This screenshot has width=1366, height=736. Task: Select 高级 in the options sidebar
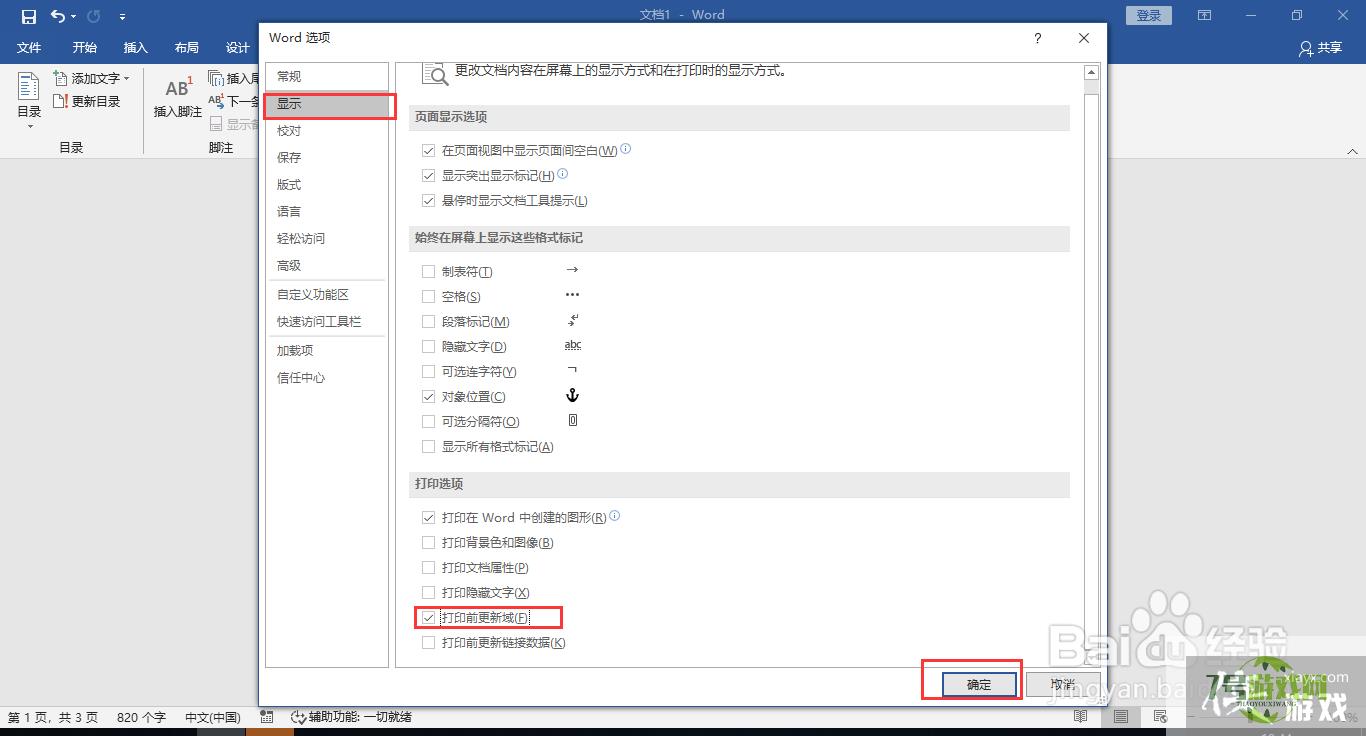[x=326, y=266]
